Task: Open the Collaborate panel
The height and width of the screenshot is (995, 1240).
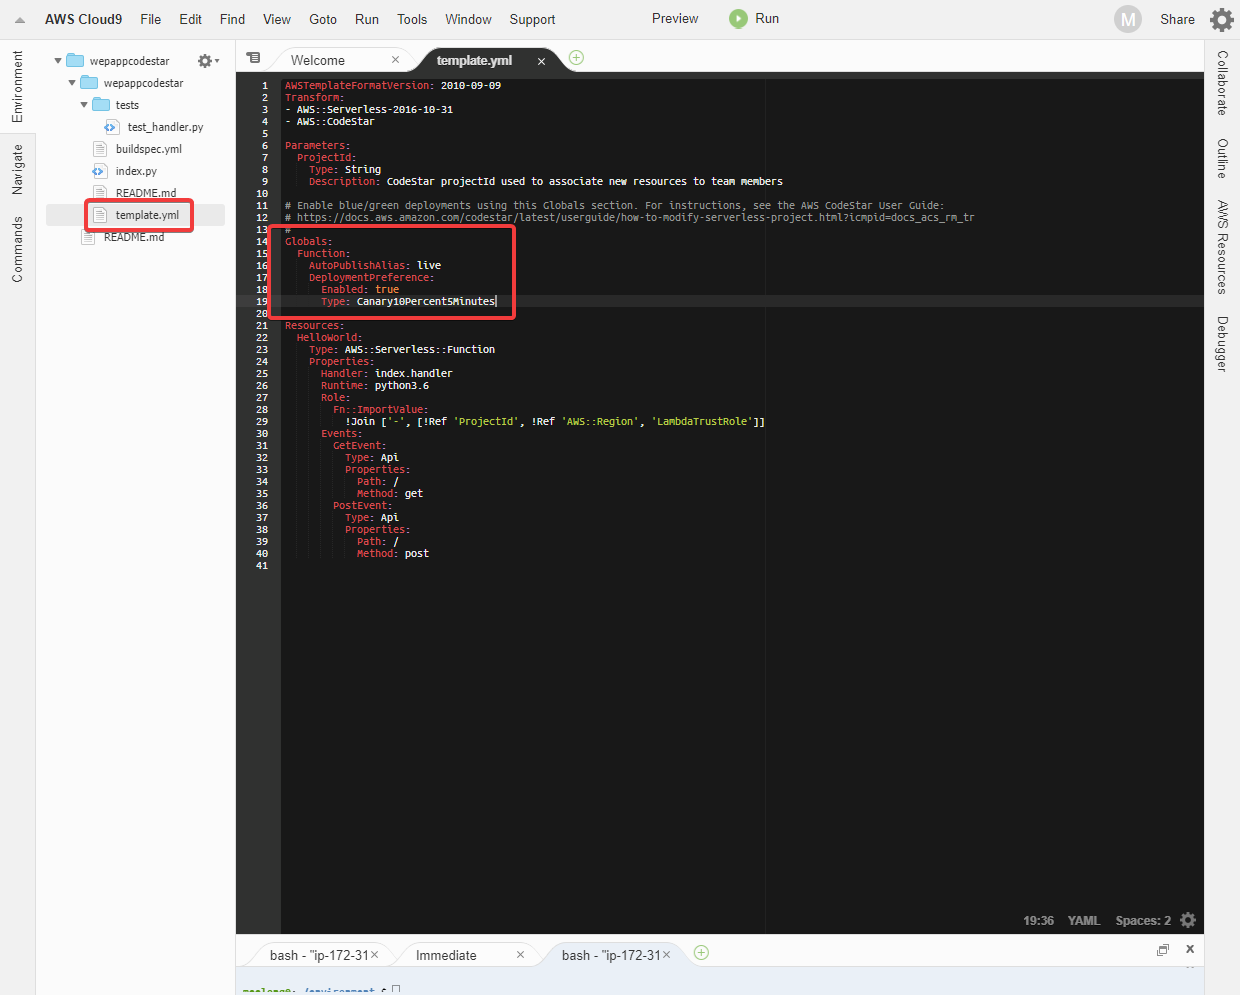Action: [x=1222, y=83]
